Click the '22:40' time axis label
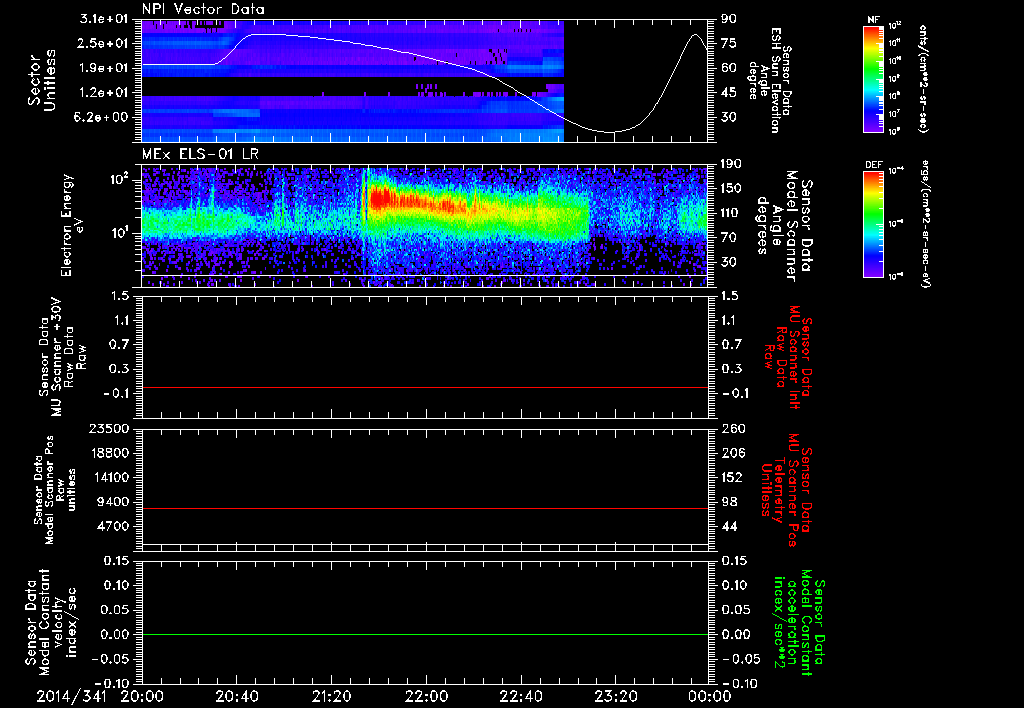The width and height of the screenshot is (1024, 708). [520, 696]
